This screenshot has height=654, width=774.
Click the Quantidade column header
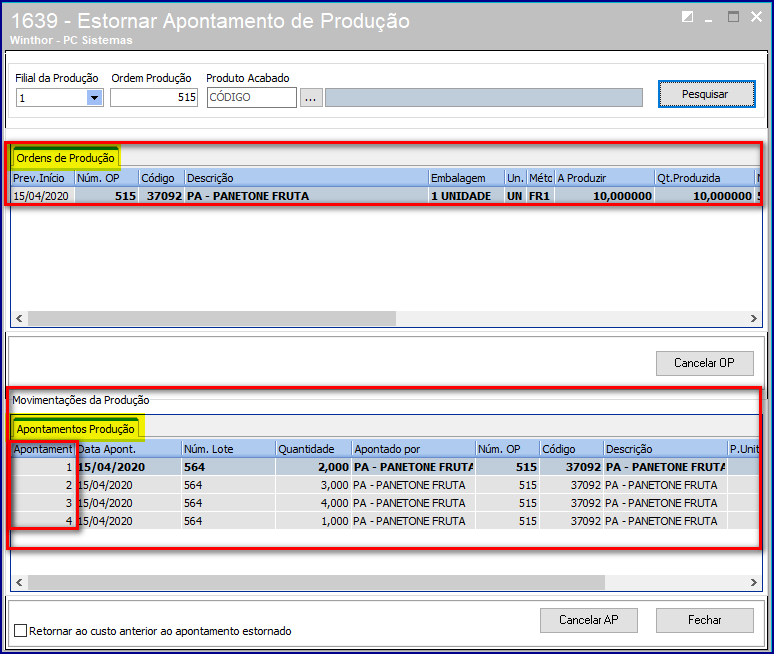click(x=313, y=449)
